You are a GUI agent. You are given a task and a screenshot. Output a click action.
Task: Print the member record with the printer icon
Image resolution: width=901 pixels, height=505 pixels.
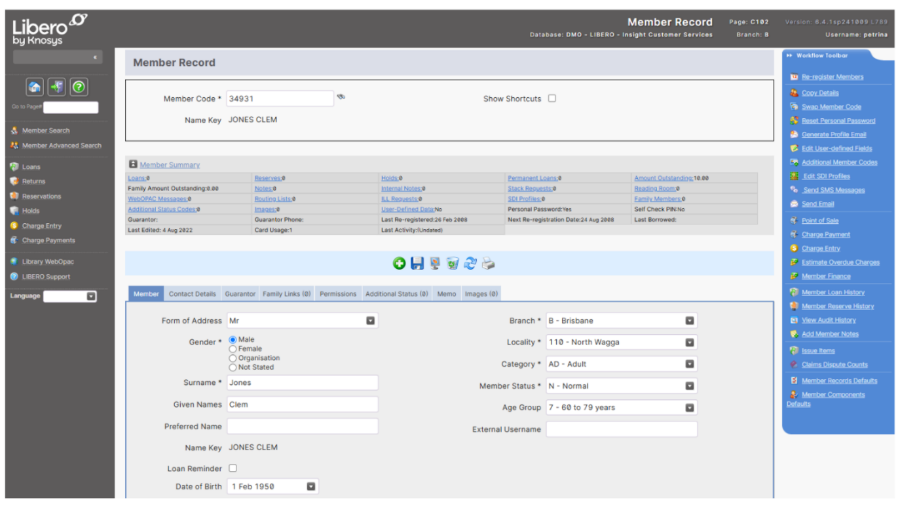tap(488, 263)
